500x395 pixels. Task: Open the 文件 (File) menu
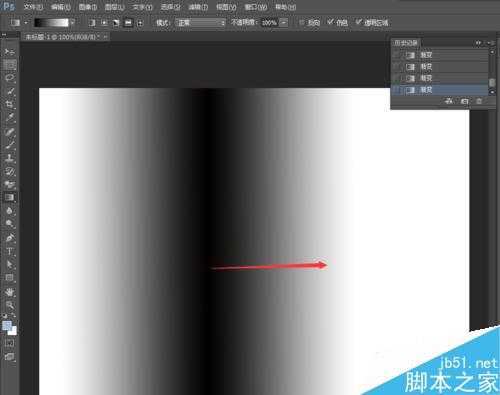pos(33,7)
